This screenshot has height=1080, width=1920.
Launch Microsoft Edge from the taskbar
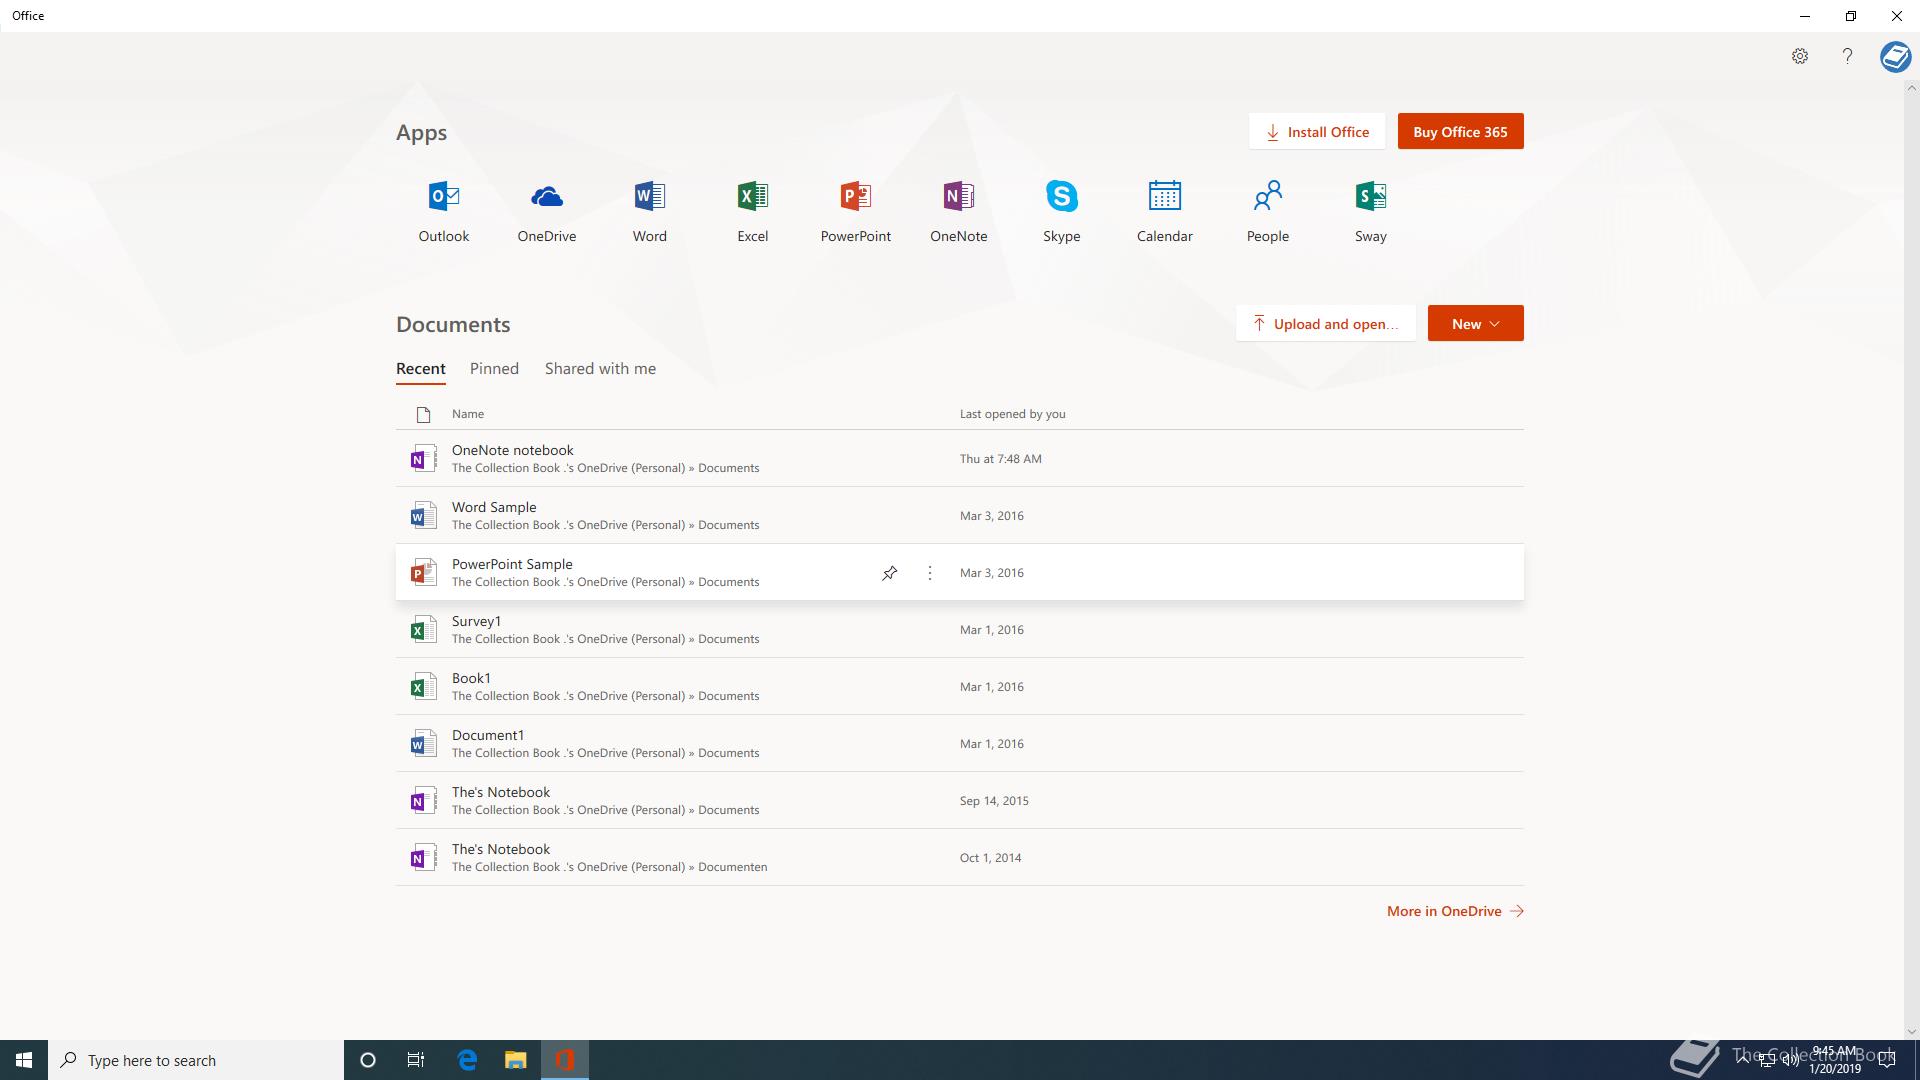tap(467, 1060)
